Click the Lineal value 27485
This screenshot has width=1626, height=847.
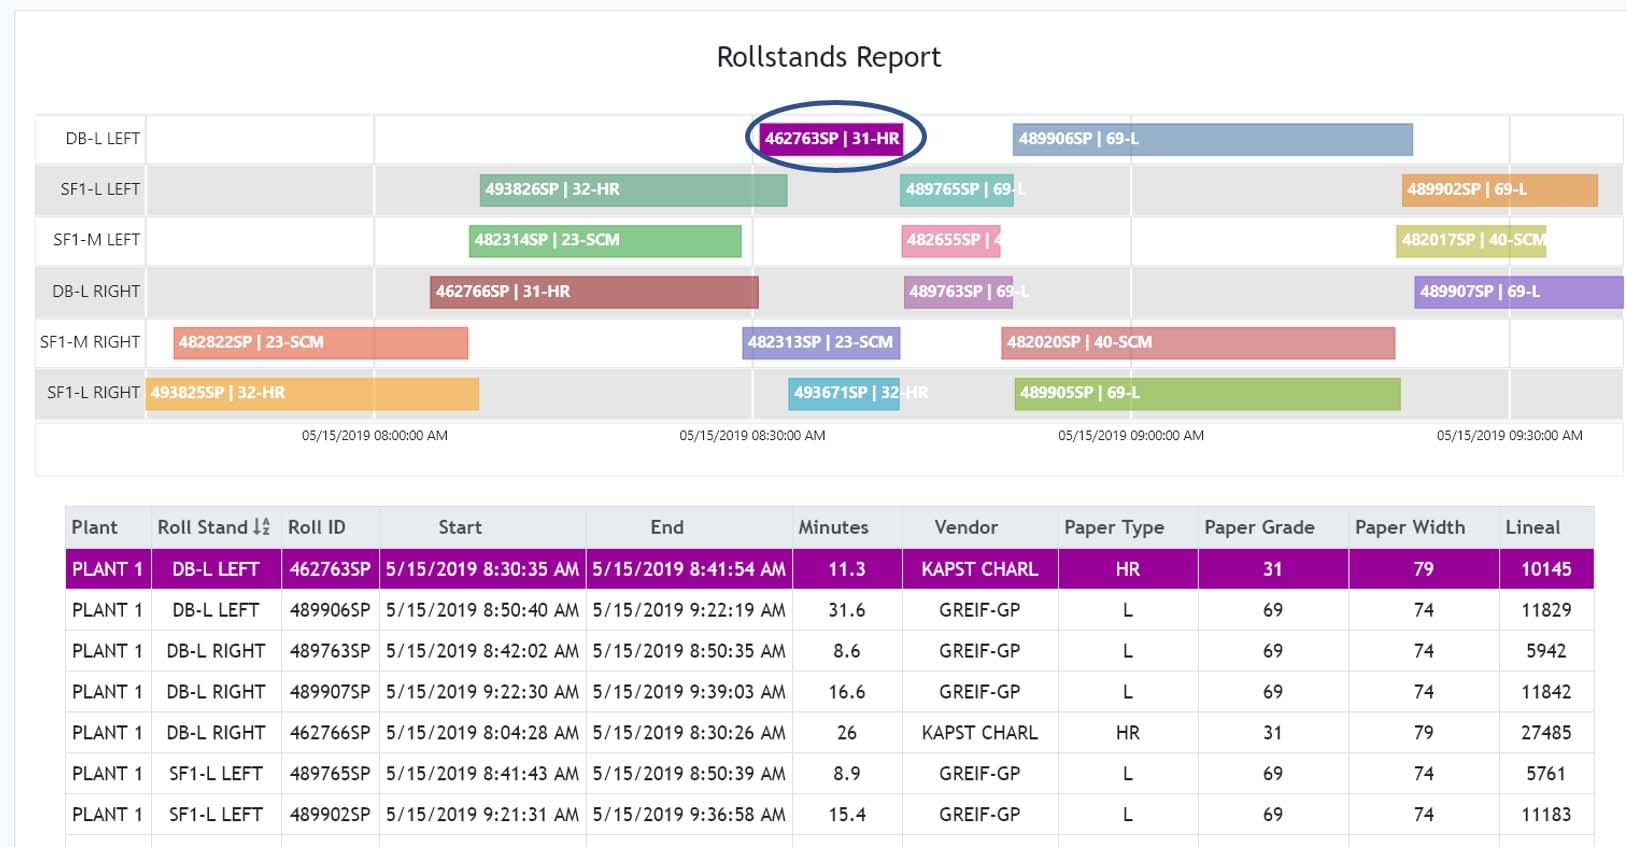point(1546,733)
